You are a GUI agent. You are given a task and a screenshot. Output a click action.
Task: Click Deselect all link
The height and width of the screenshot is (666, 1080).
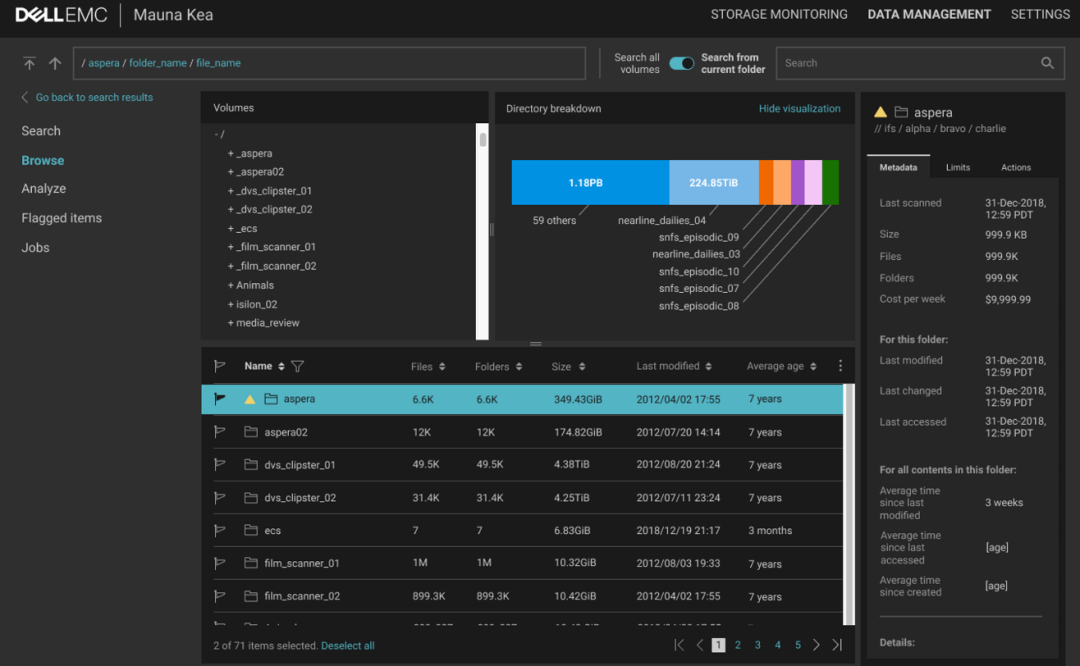pyautogui.click(x=347, y=646)
